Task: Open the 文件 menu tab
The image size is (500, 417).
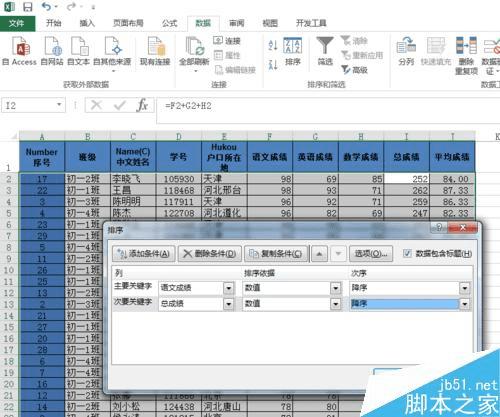Action: [17, 23]
